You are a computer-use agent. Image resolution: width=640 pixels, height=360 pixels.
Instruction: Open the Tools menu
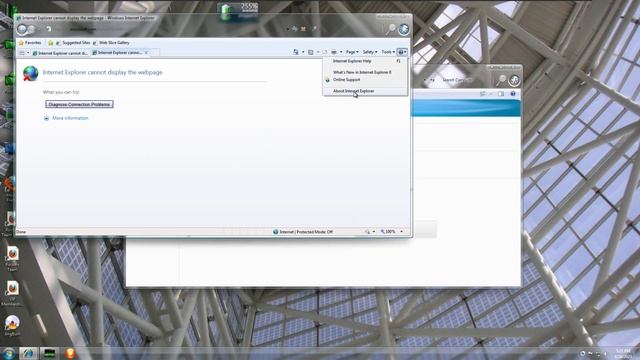(388, 52)
